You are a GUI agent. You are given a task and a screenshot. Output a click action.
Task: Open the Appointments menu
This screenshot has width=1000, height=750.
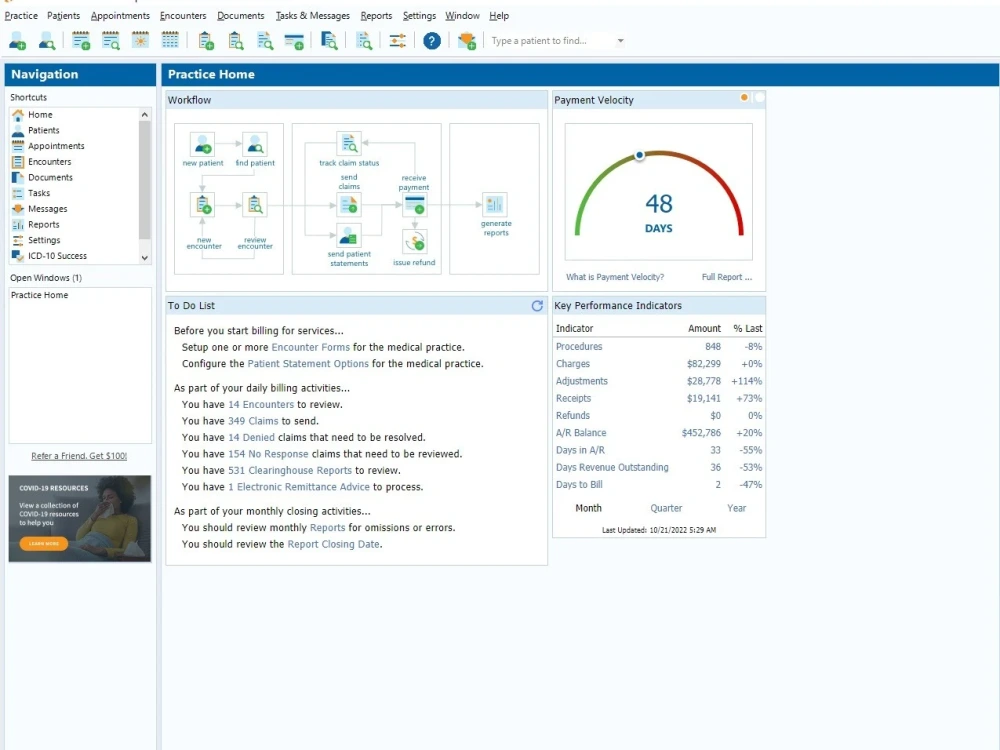tap(120, 15)
